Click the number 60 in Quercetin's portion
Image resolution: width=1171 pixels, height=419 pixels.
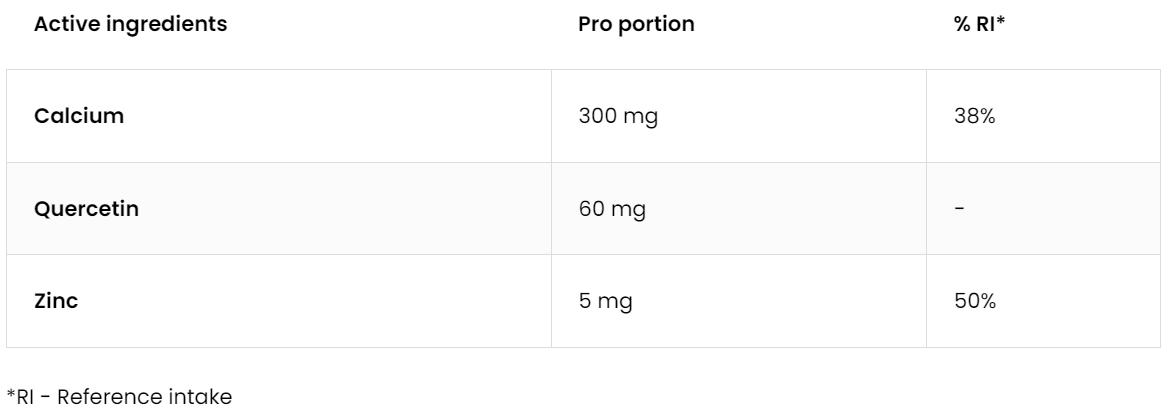pyautogui.click(x=591, y=208)
